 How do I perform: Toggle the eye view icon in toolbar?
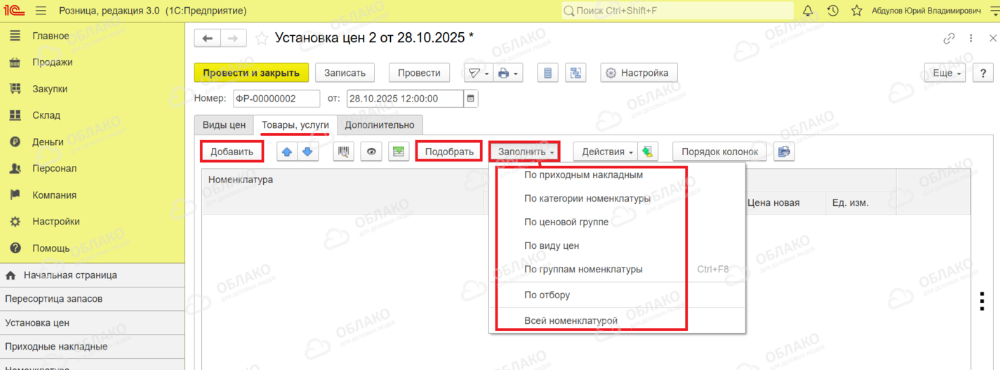coord(371,152)
